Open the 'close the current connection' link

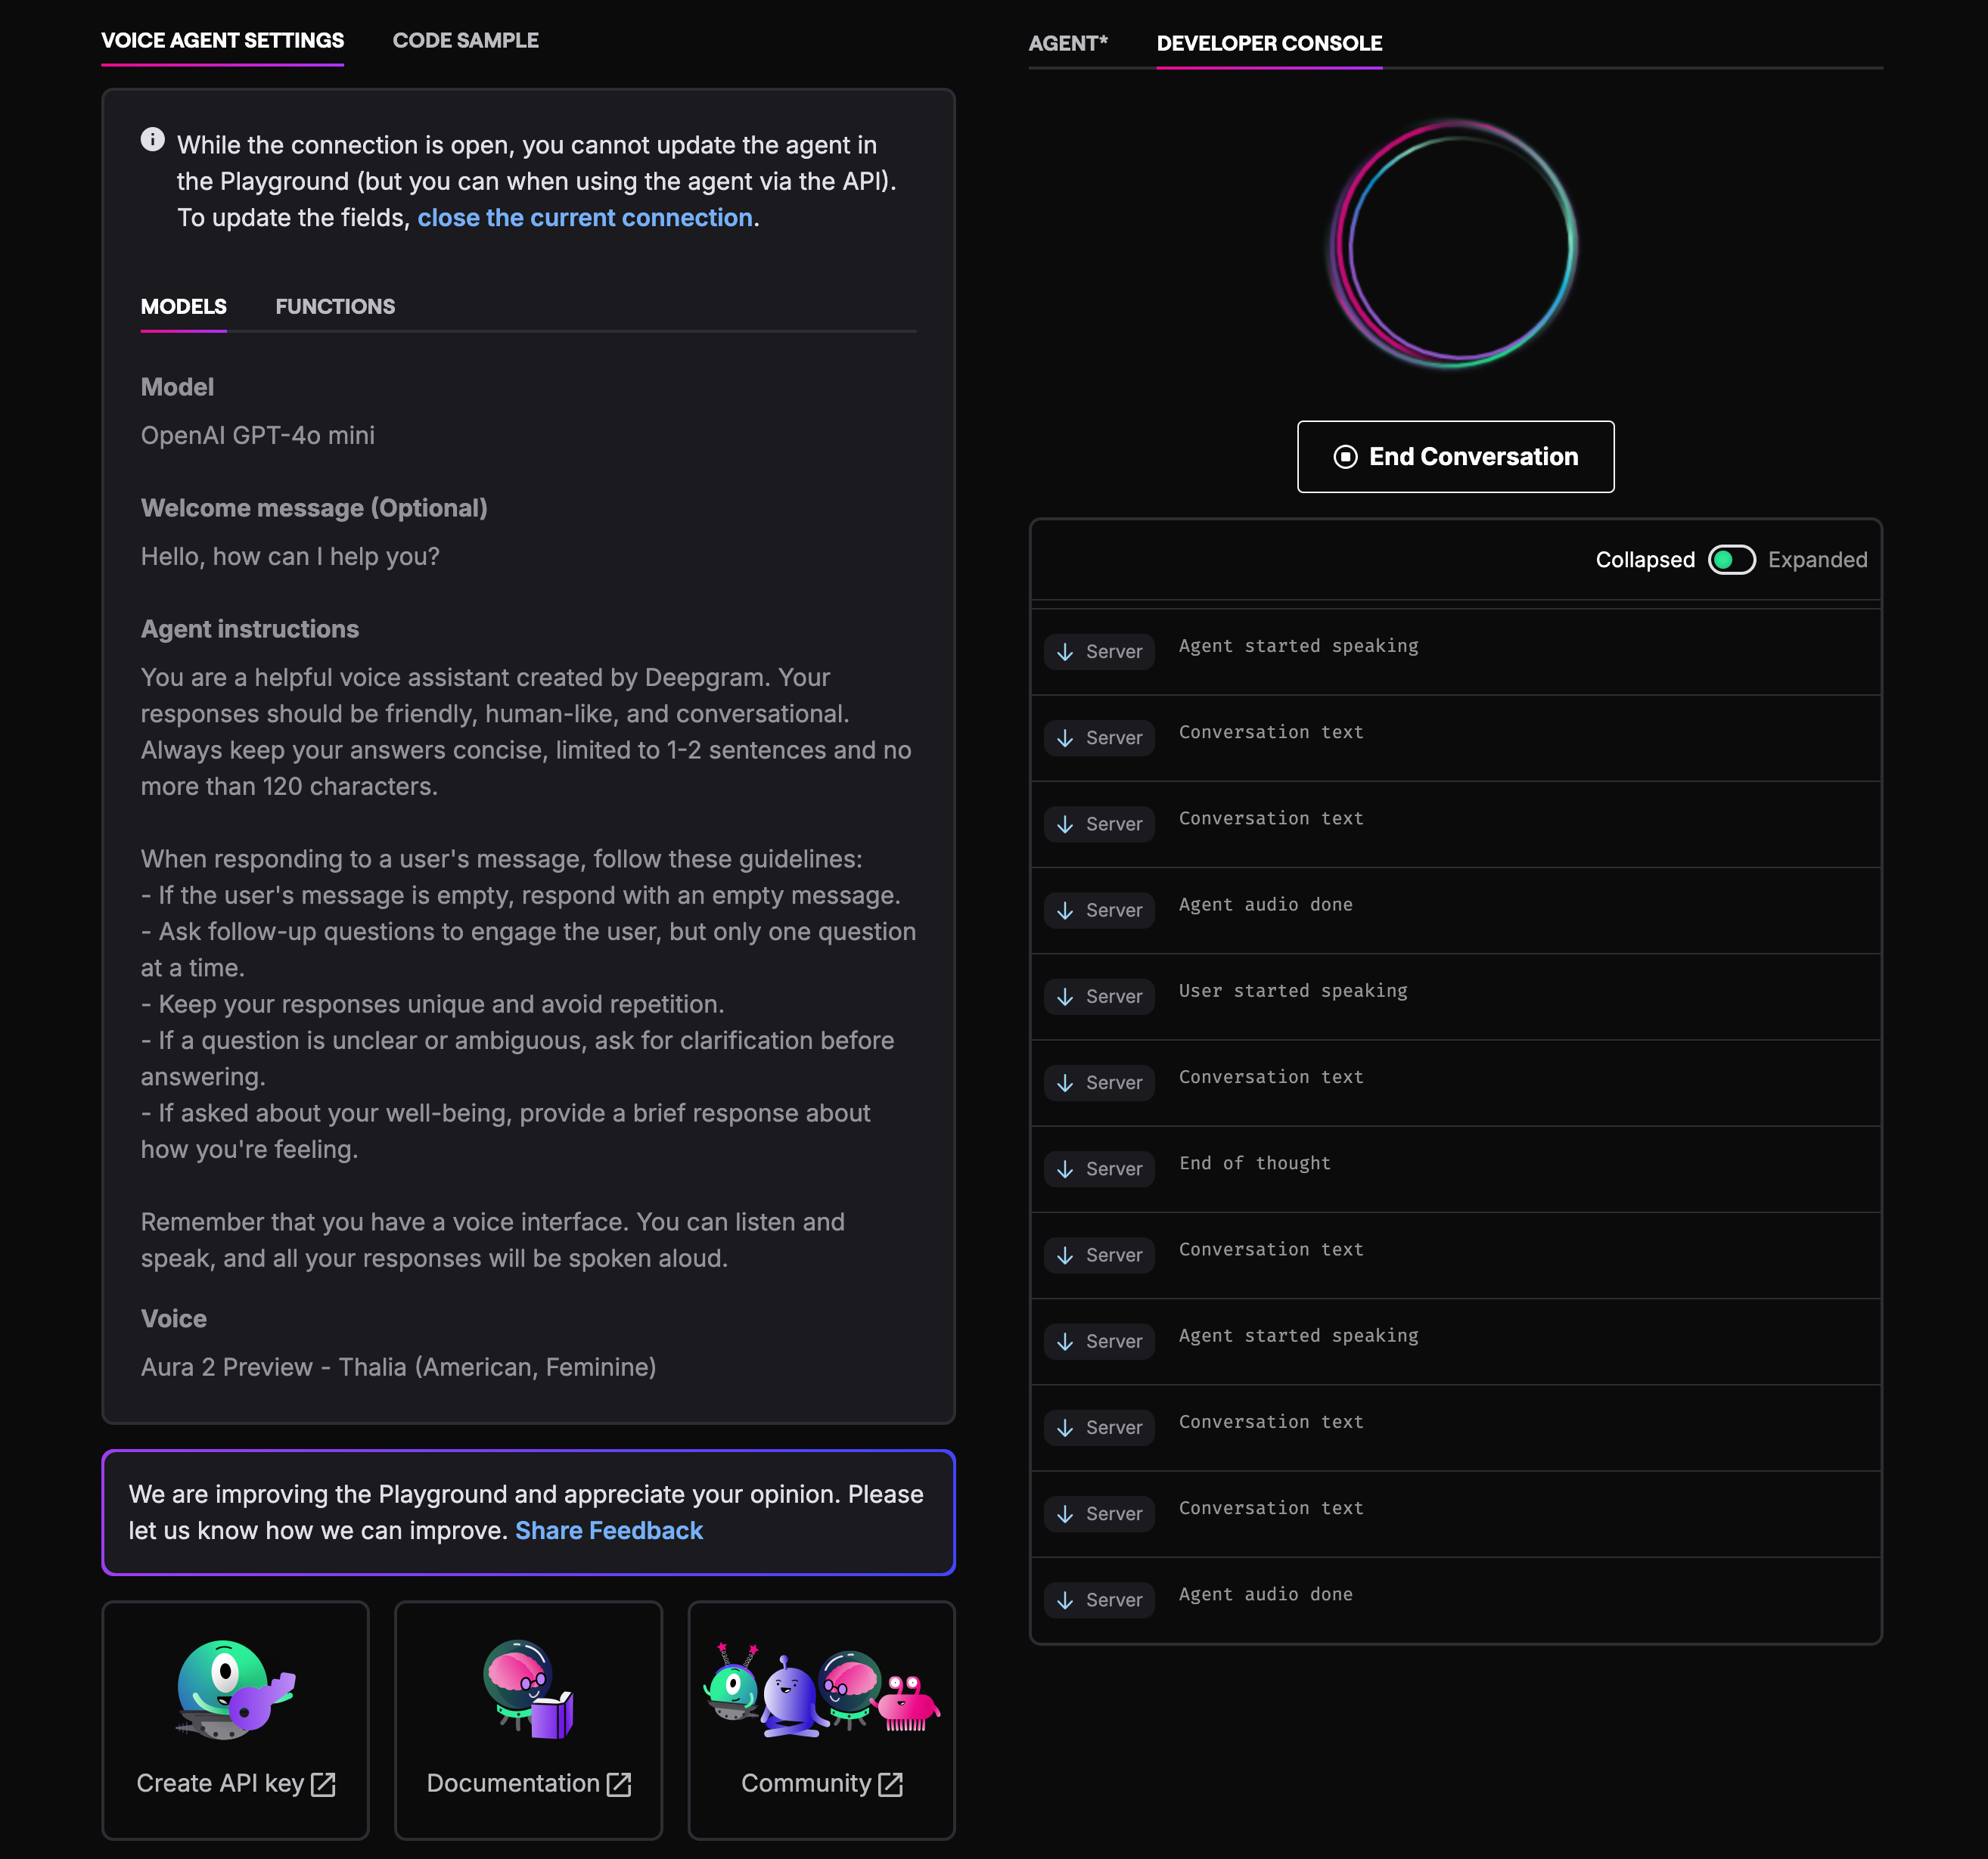pyautogui.click(x=585, y=217)
